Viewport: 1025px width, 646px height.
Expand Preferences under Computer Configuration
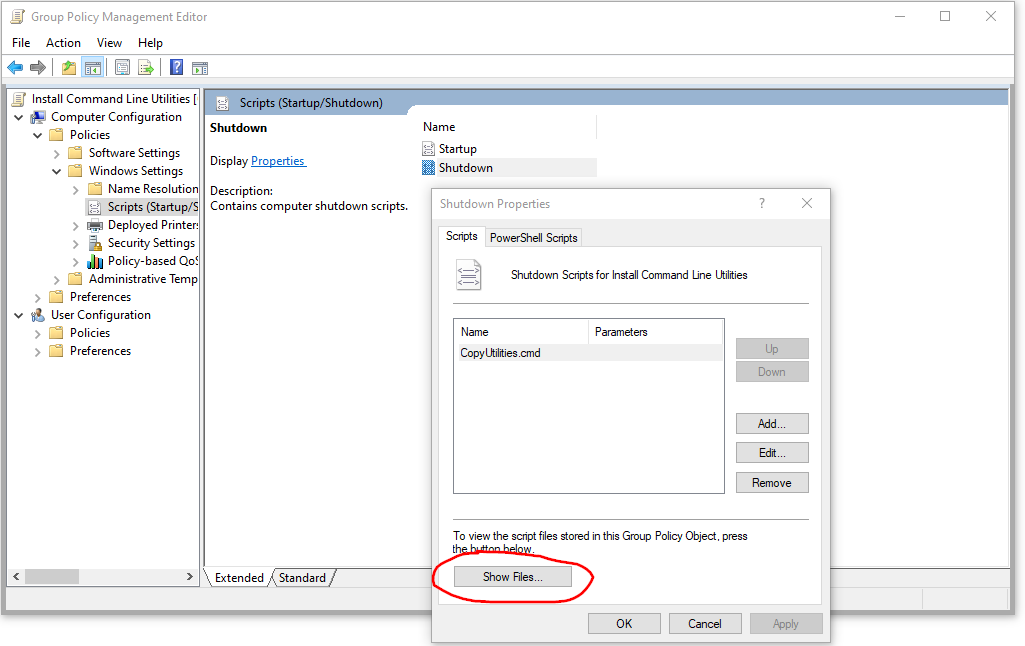(37, 298)
